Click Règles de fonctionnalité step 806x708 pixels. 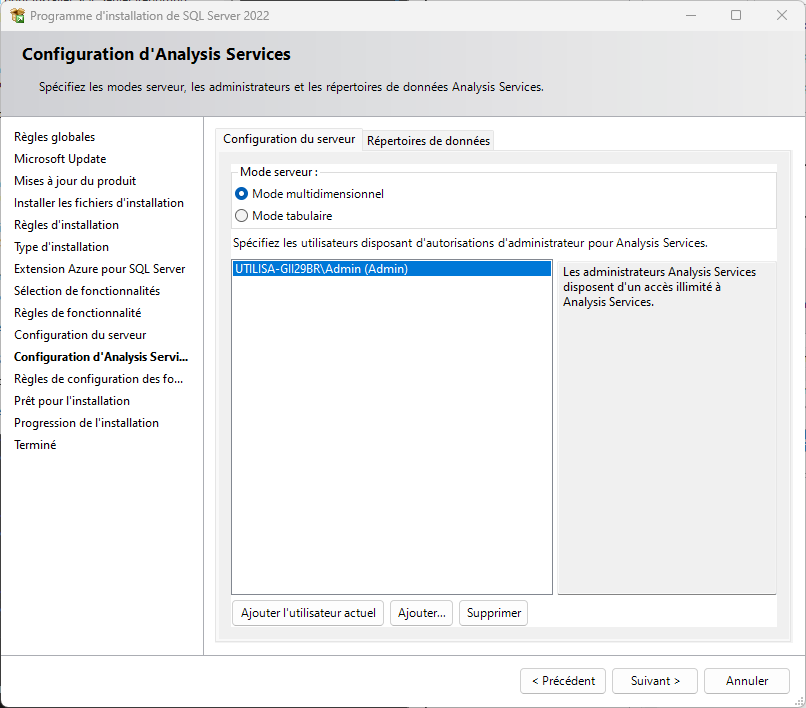pos(78,313)
